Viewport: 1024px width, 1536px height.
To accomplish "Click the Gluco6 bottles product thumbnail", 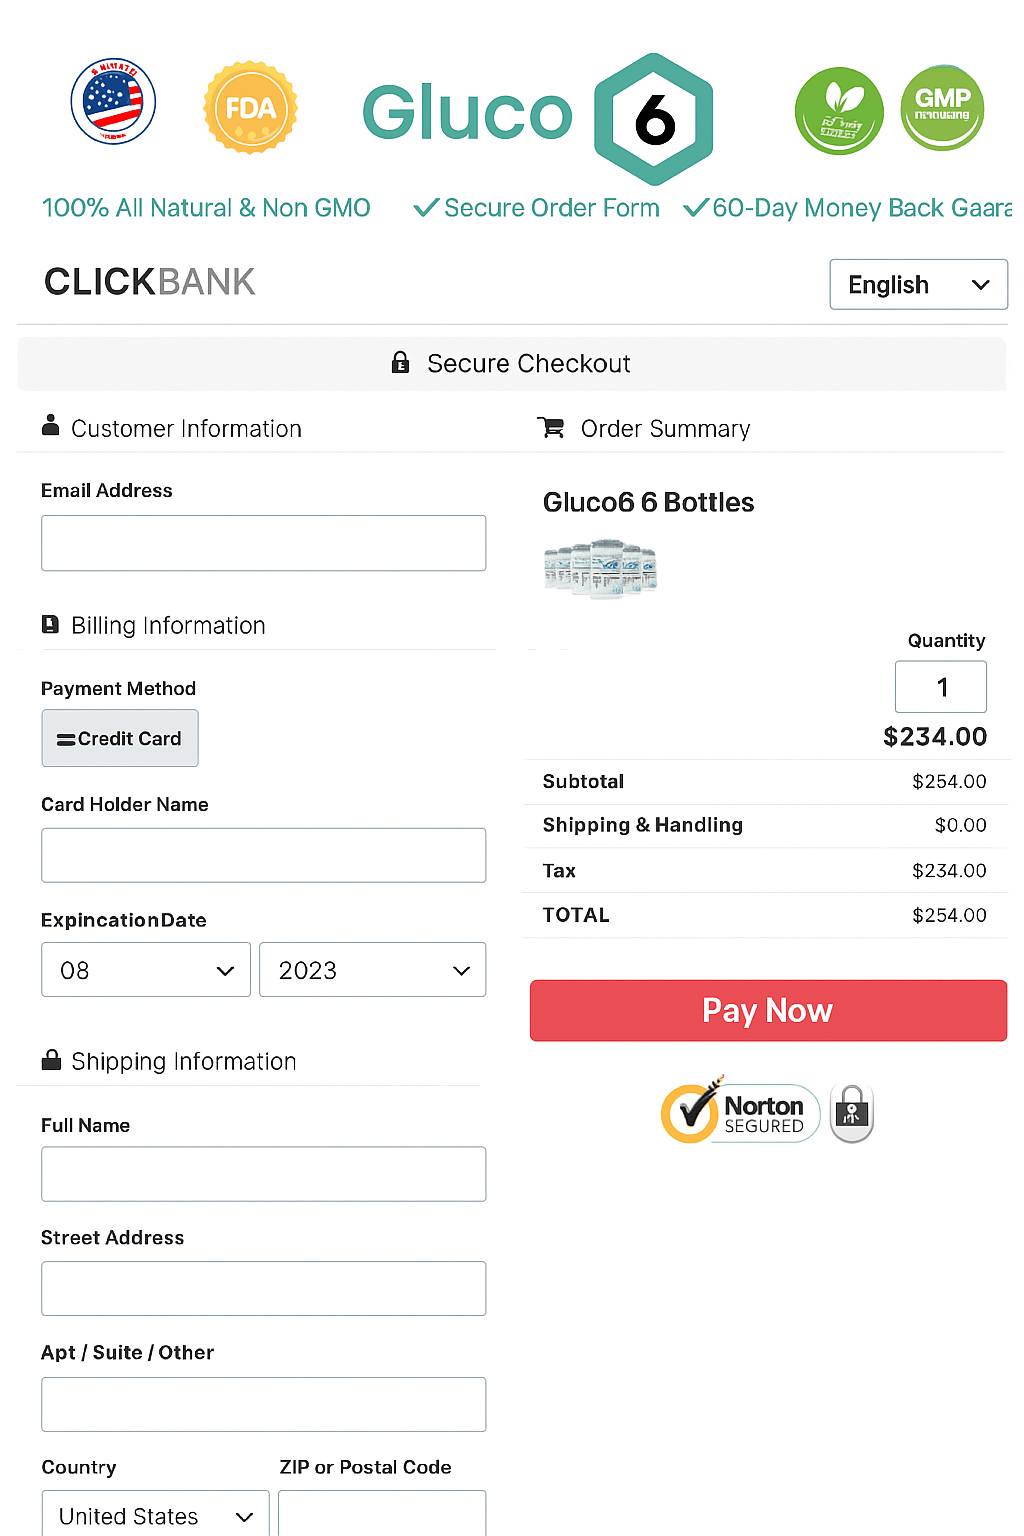I will (x=600, y=568).
